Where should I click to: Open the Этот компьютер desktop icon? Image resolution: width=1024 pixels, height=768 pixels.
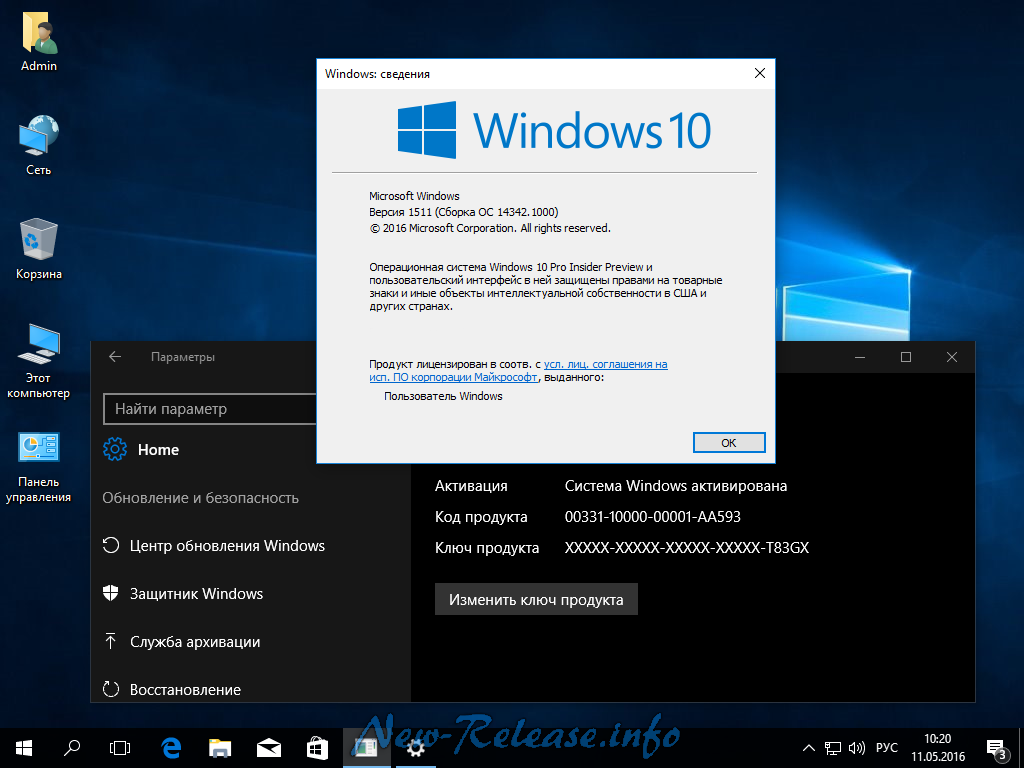[39, 360]
